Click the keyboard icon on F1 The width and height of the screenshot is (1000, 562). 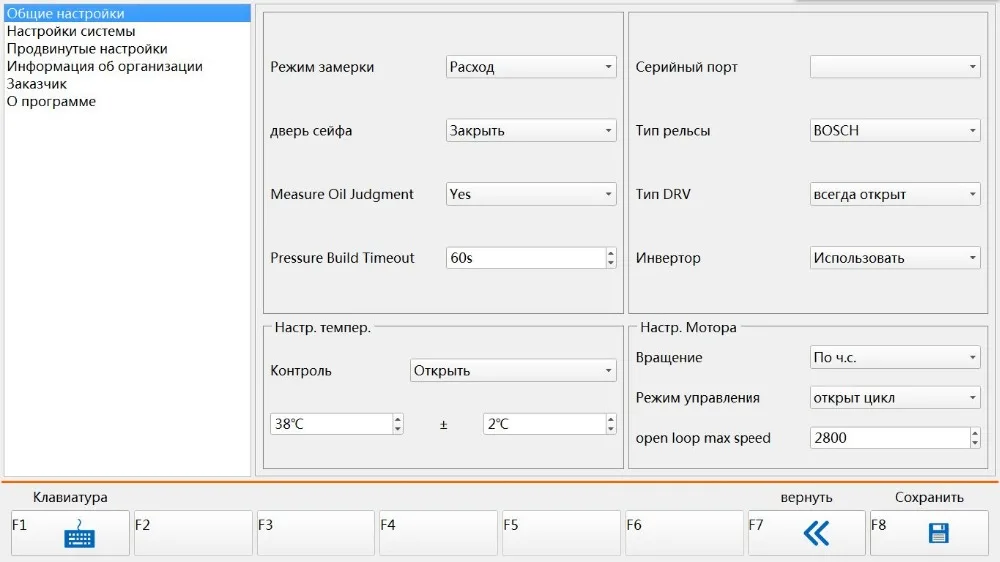point(79,534)
